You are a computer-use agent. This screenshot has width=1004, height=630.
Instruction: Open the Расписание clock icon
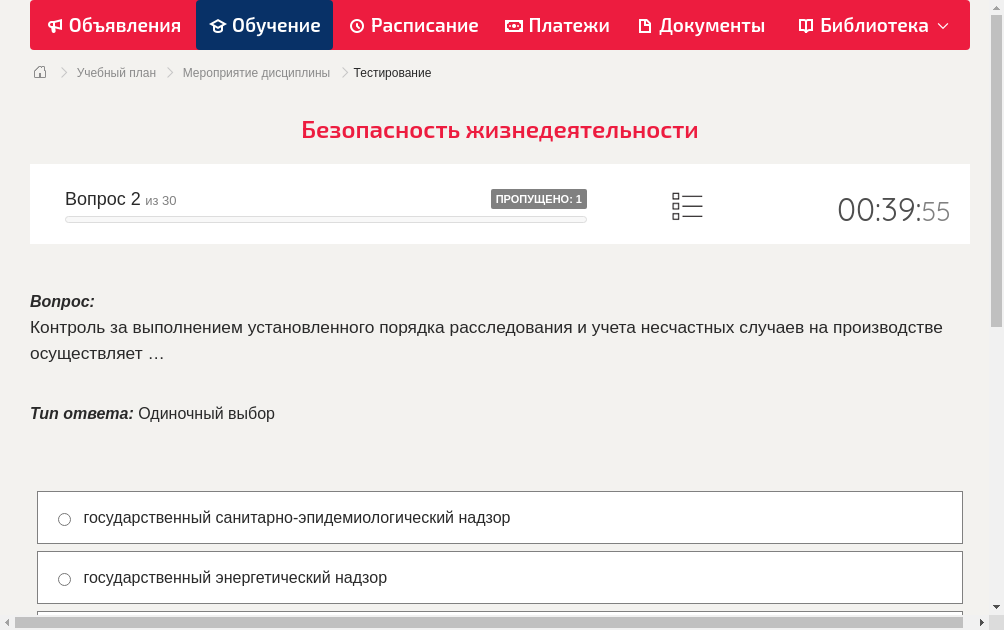tap(355, 25)
